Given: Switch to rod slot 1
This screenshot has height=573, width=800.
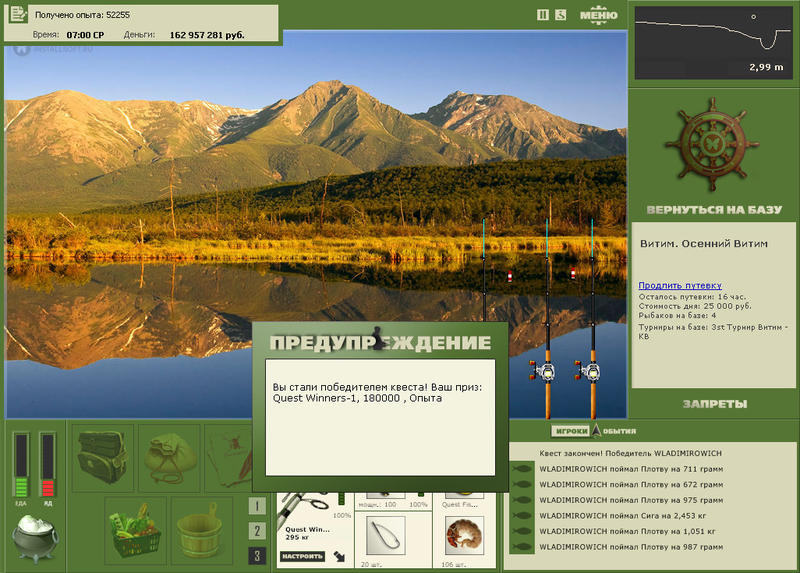Looking at the screenshot, I should pyautogui.click(x=257, y=506).
